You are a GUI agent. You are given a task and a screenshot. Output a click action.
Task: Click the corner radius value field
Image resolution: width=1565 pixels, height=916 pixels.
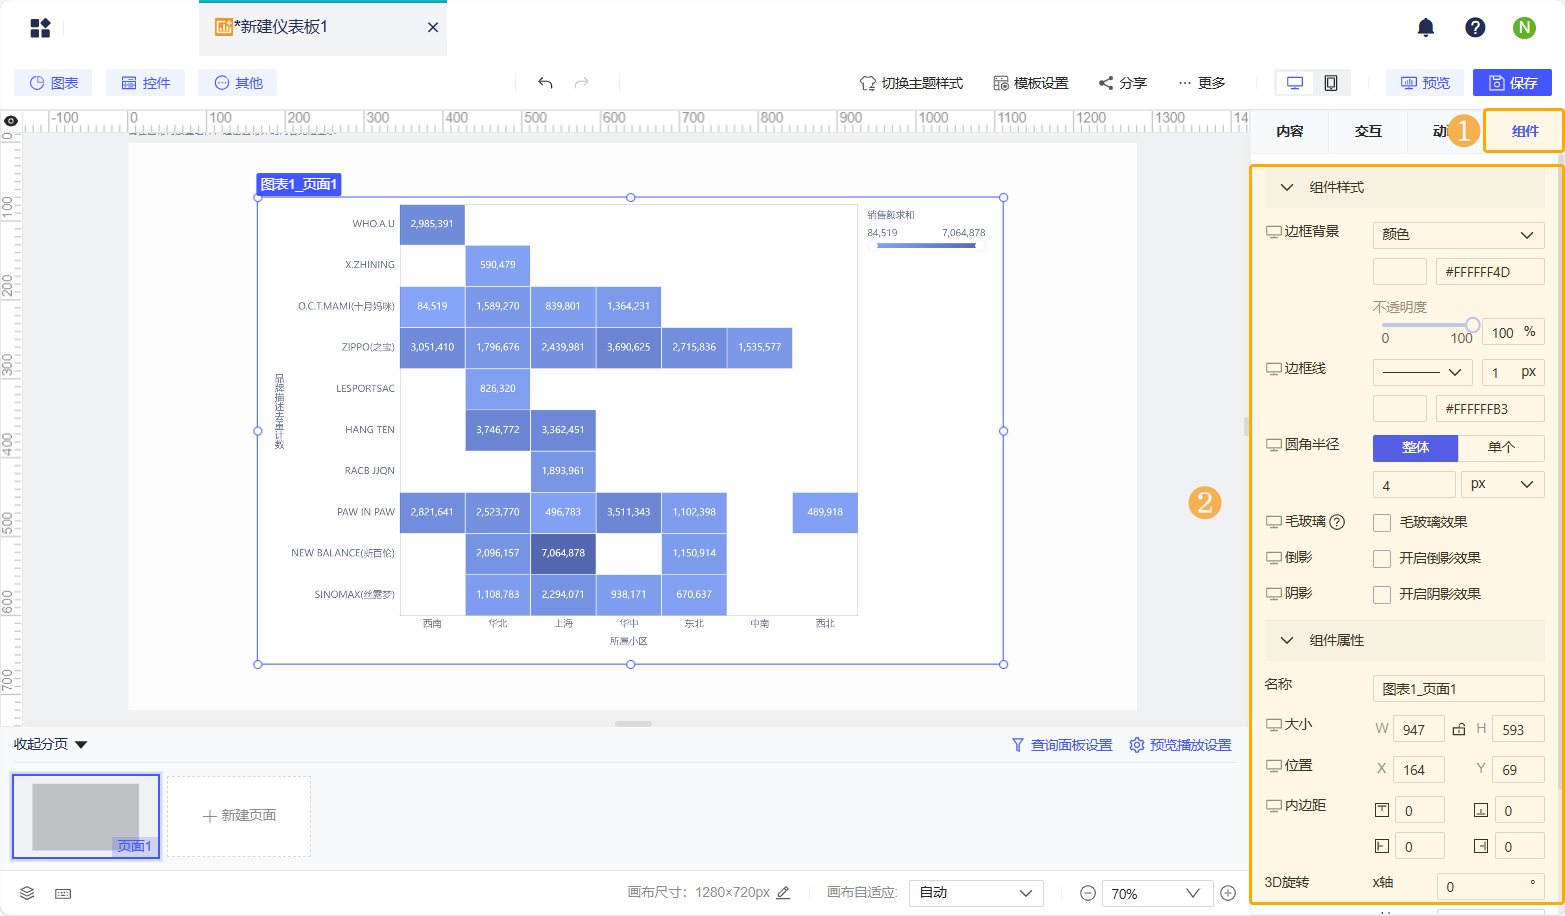[1414, 485]
